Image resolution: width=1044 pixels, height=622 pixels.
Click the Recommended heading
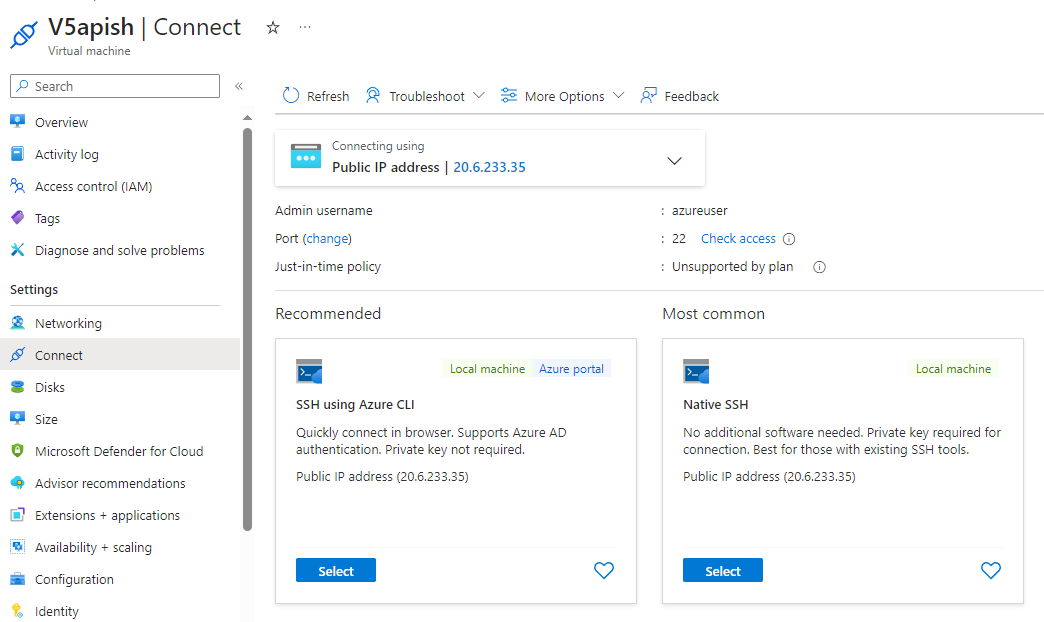pyautogui.click(x=328, y=314)
